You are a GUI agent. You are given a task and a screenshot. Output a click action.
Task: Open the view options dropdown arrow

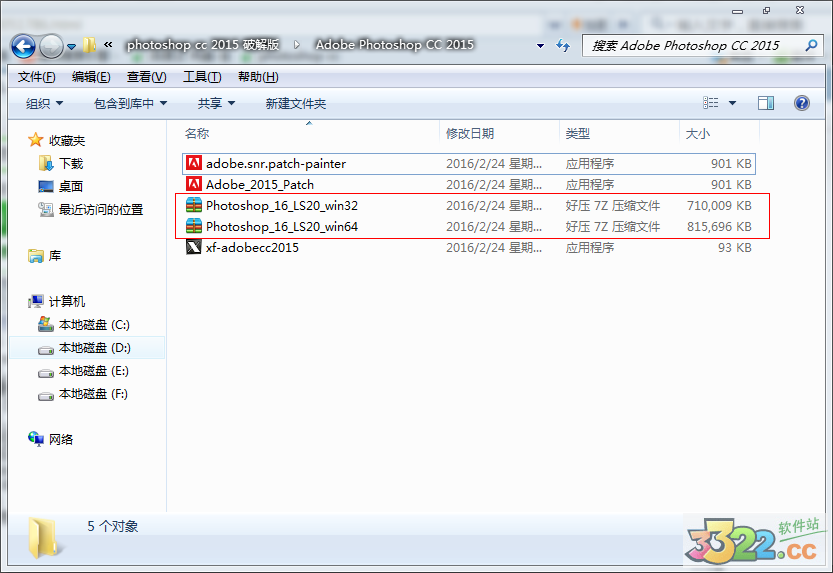pos(733,103)
